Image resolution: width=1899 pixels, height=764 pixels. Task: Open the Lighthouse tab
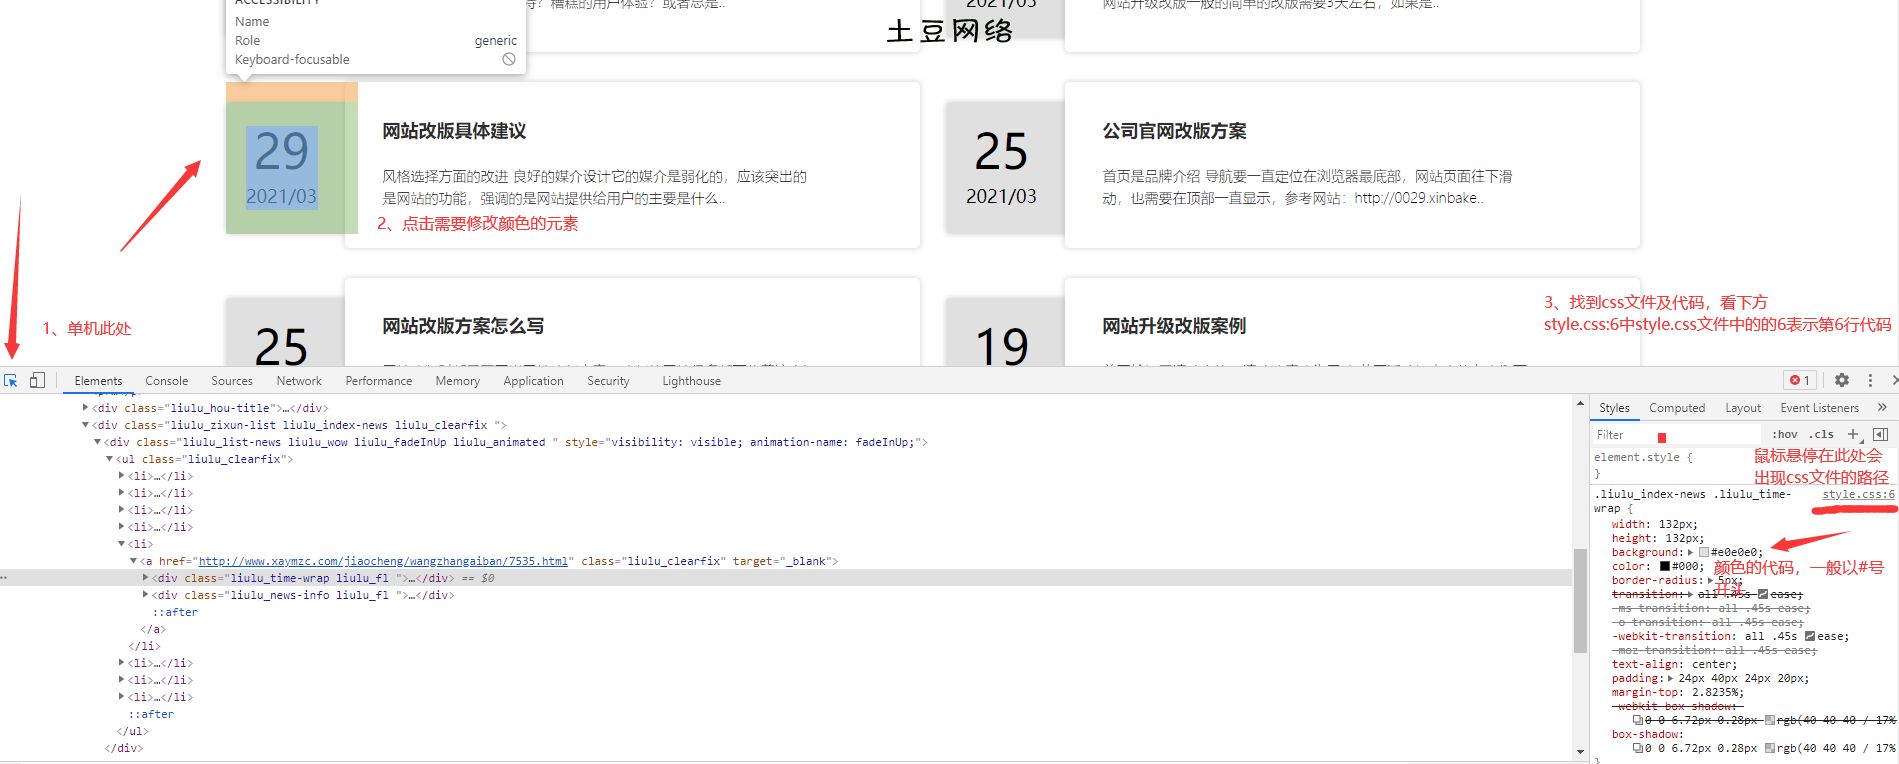pos(691,381)
